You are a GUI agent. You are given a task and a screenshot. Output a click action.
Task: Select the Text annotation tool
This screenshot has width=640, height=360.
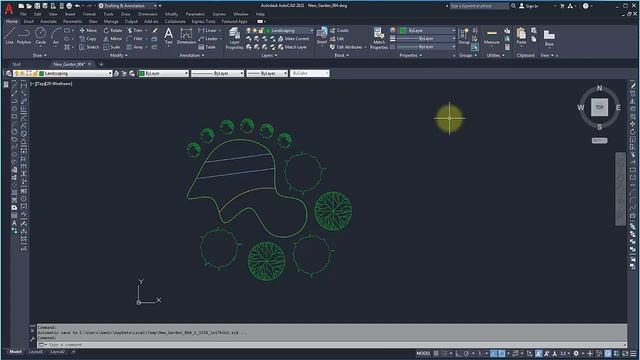click(x=169, y=36)
